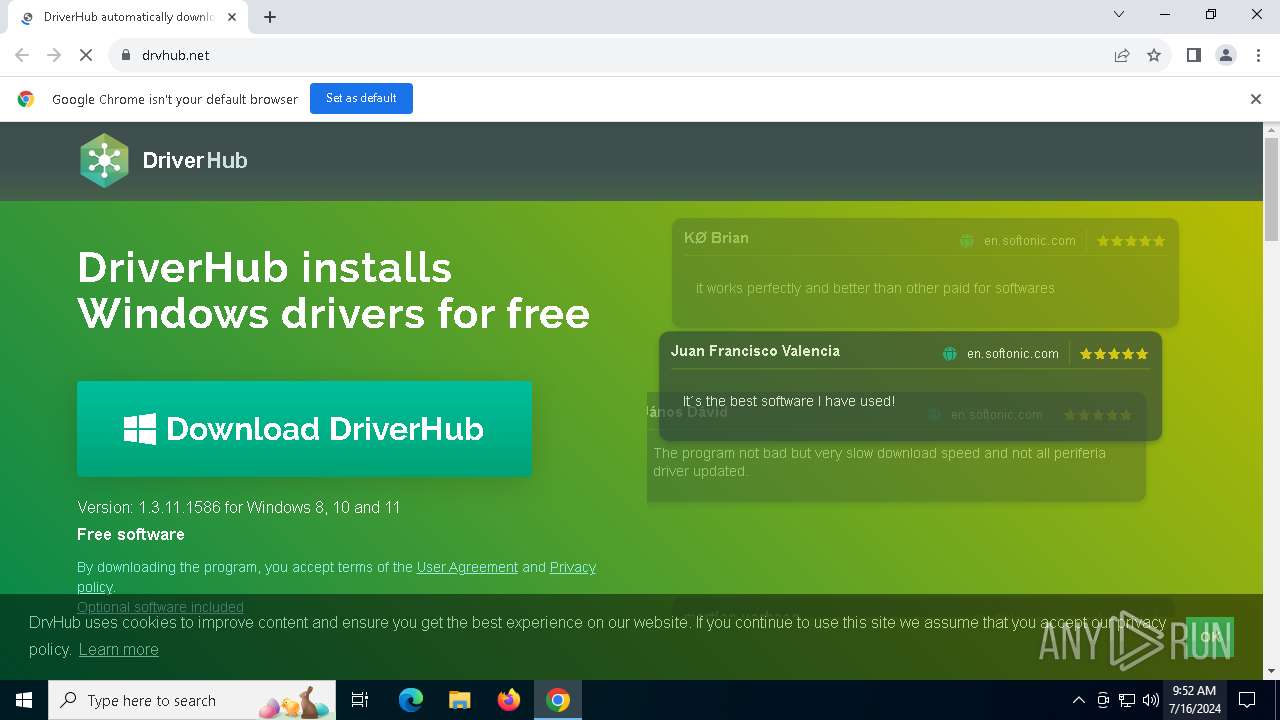Click scrollbar down arrow
The image size is (1280, 720).
pyautogui.click(x=1271, y=671)
